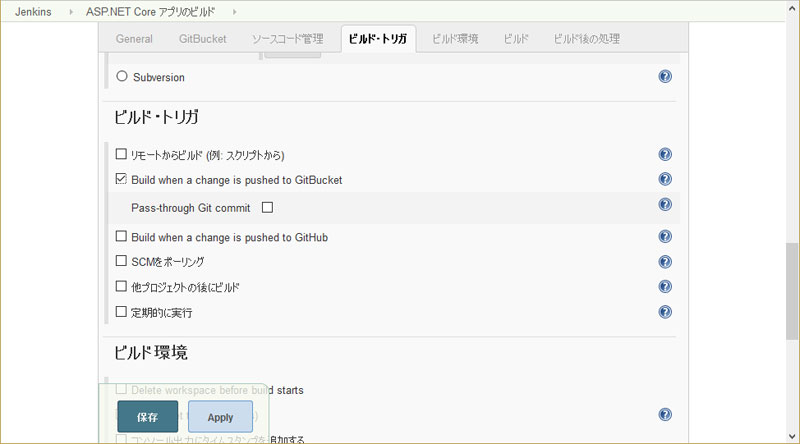Click the vertical scrollbar thumb
Viewport: 800px width, 444px height.
point(792,291)
